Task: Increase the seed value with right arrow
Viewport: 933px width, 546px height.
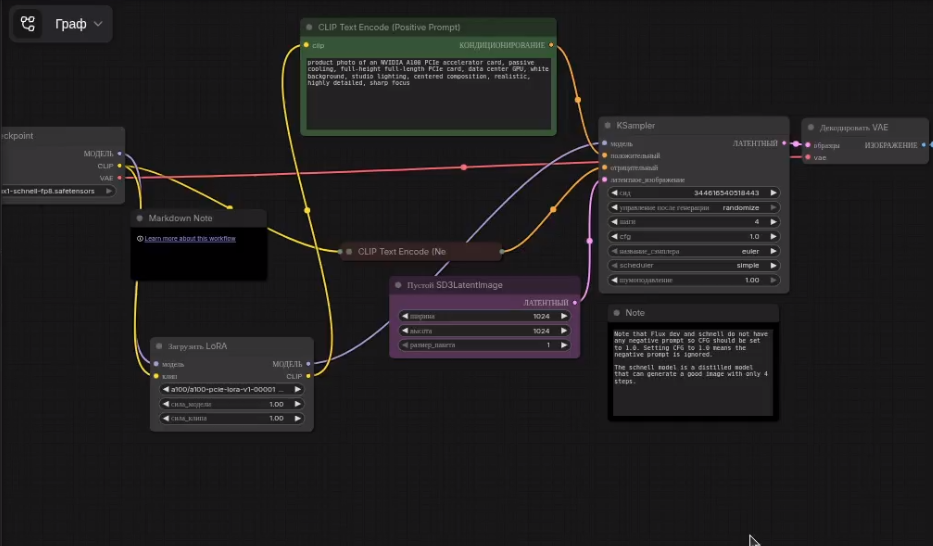Action: 773,193
